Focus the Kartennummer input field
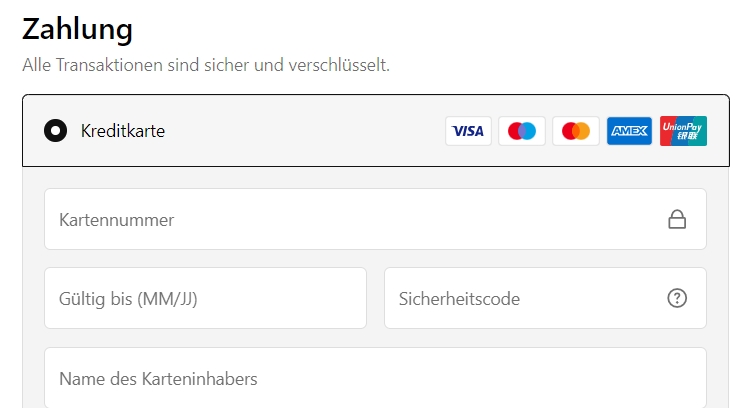 pos(375,219)
